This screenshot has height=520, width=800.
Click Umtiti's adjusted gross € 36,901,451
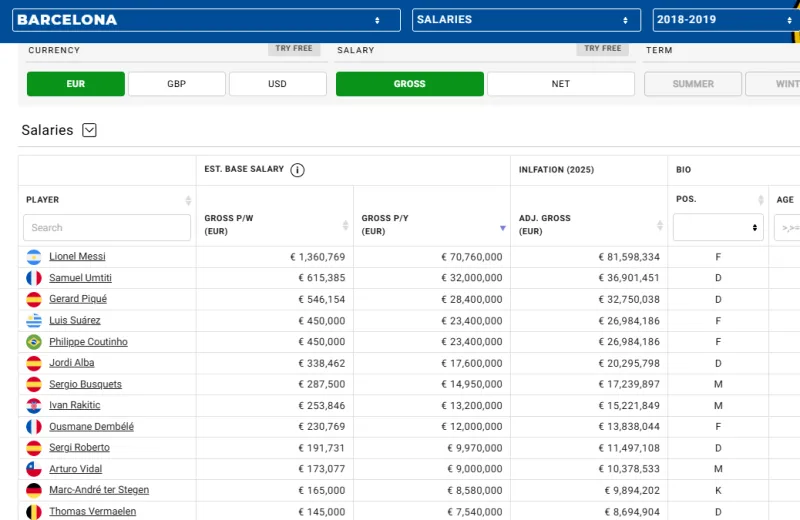(x=629, y=278)
